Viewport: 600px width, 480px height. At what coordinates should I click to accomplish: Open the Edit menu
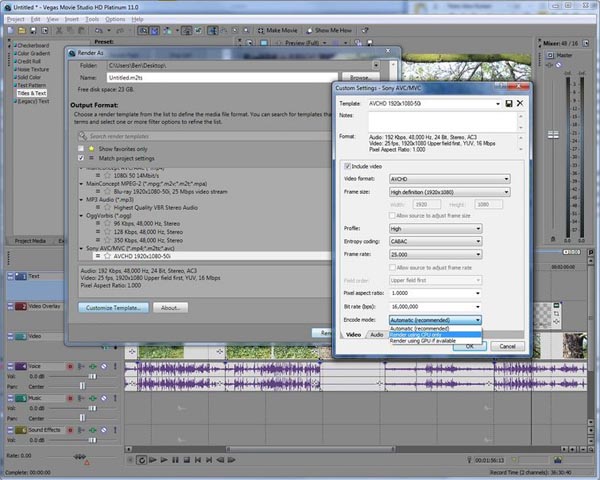[x=35, y=19]
